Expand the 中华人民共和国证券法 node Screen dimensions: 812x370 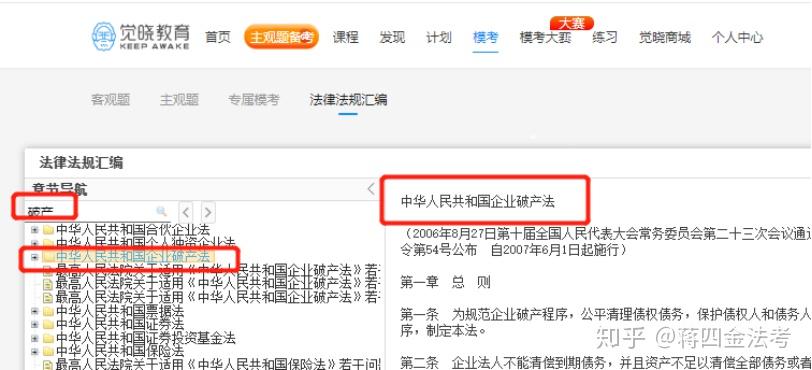(x=35, y=325)
